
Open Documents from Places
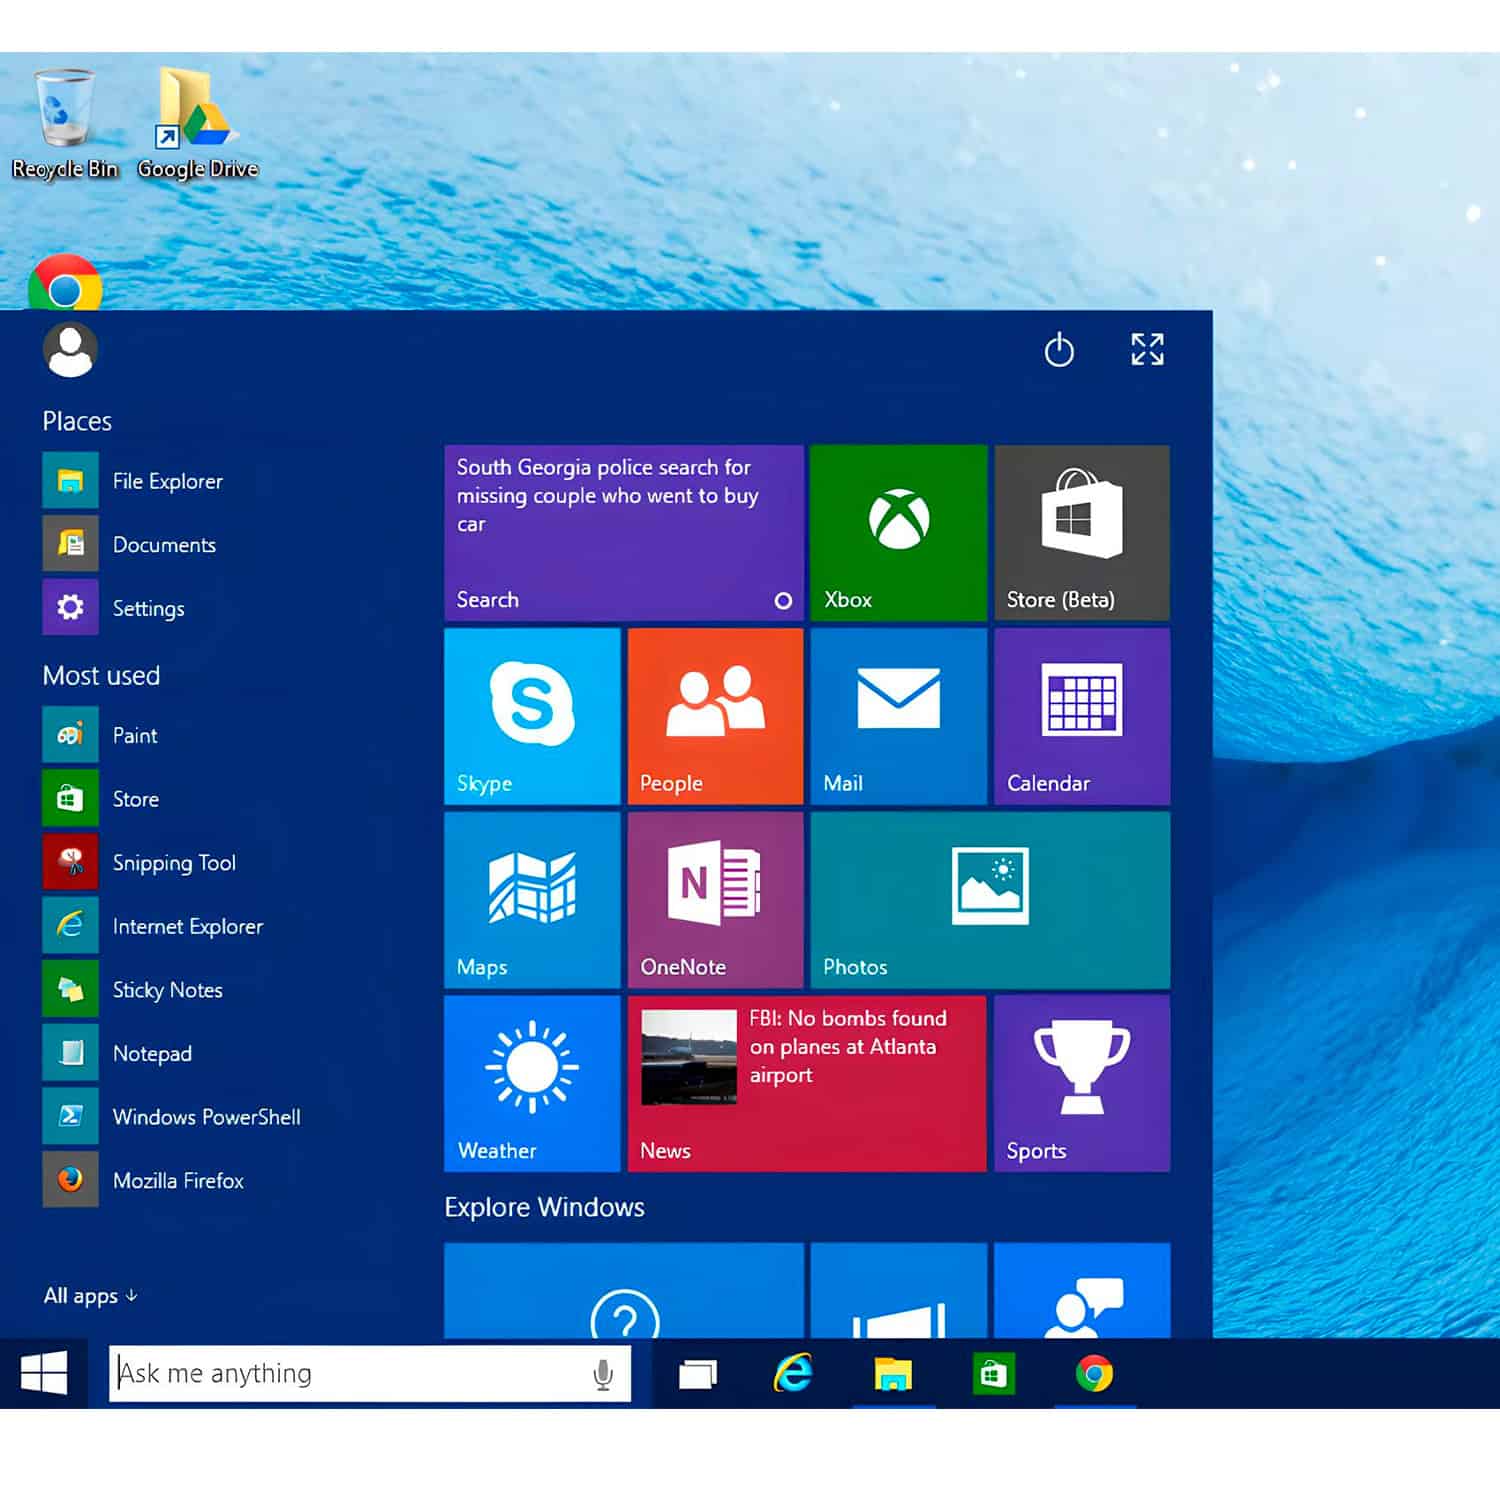click(164, 544)
